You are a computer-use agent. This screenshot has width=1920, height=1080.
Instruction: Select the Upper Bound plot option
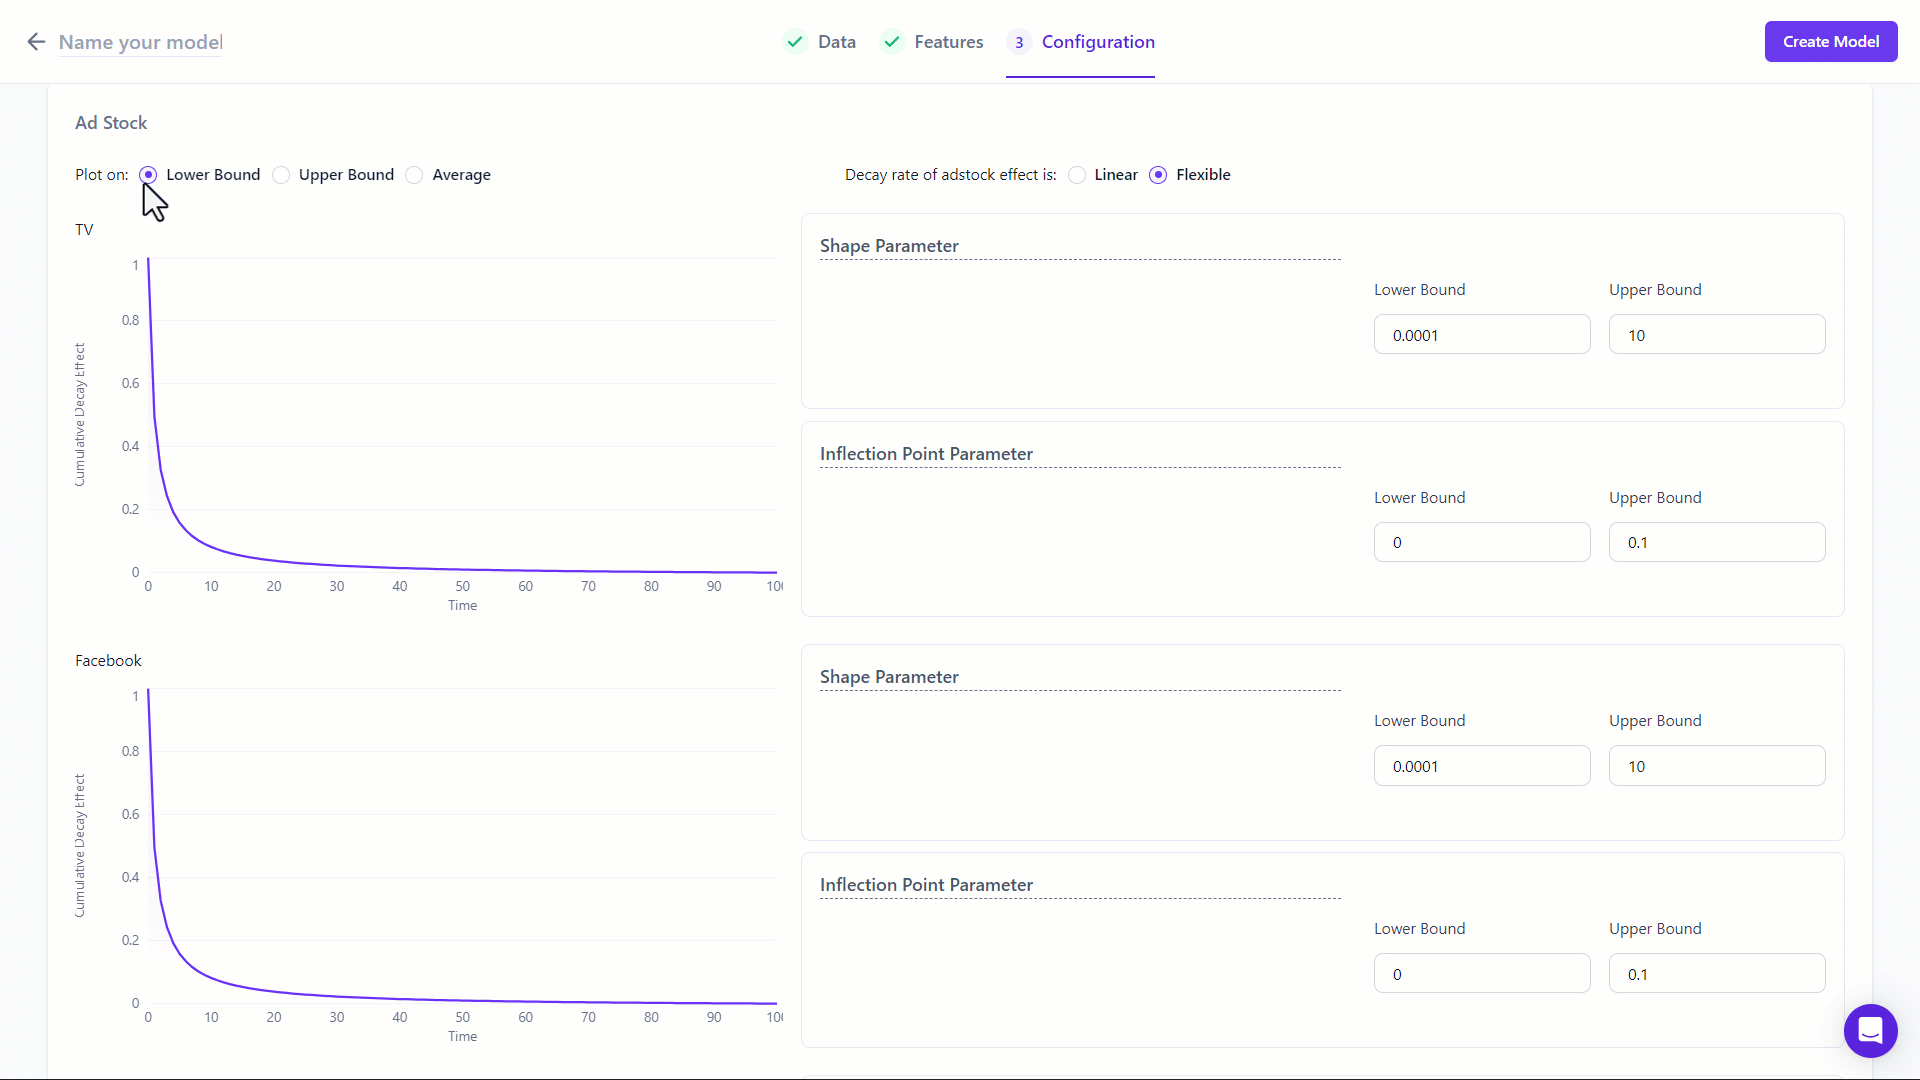[281, 173]
